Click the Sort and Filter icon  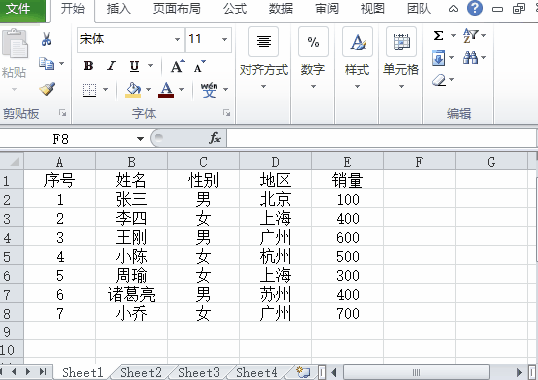(470, 35)
